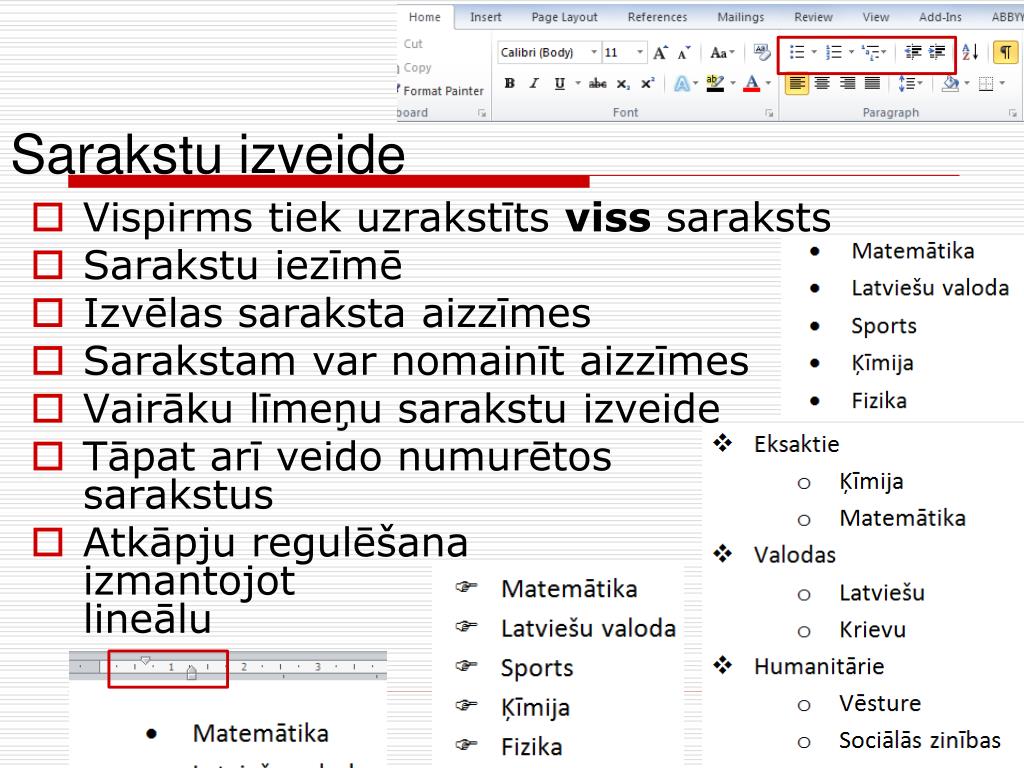Click the 'Humanitārie' list entry

click(819, 666)
